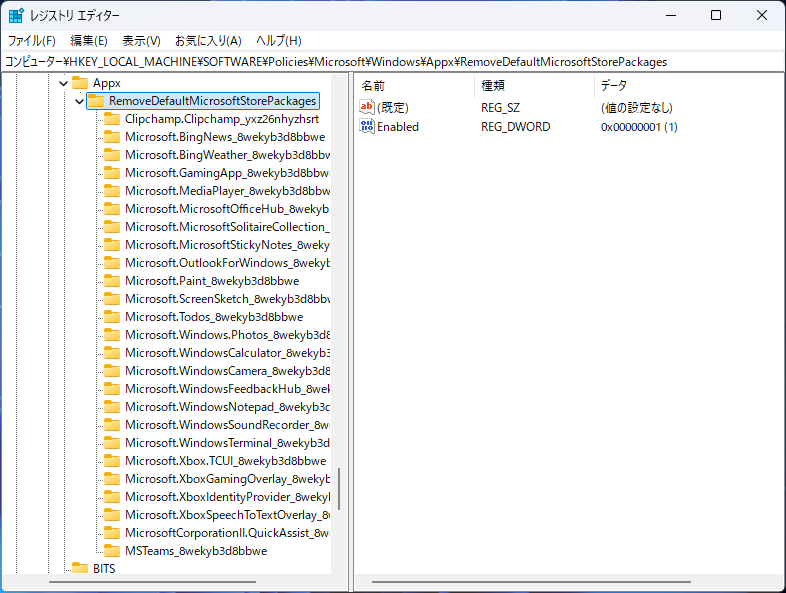Select the WindowsCamera folder icon

pyautogui.click(x=112, y=371)
